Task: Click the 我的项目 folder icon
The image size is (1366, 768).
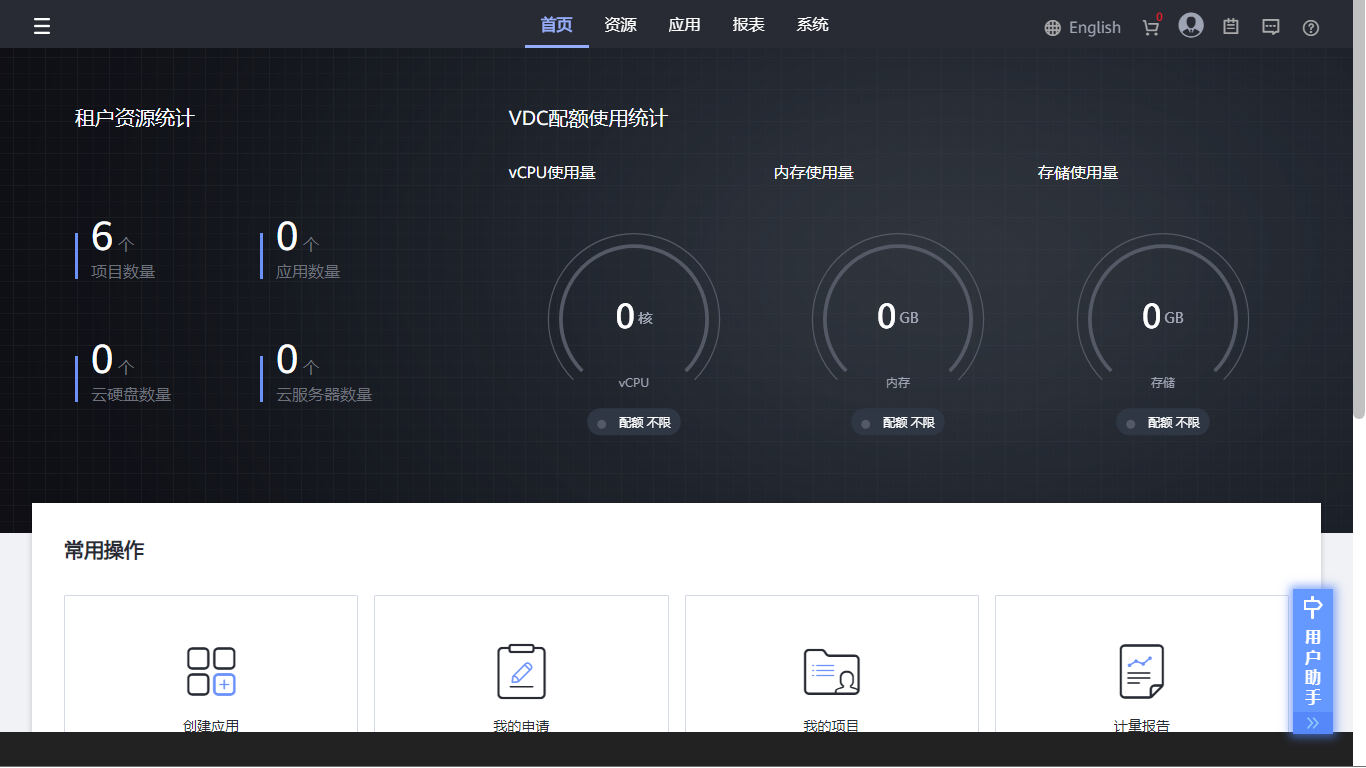Action: point(831,671)
